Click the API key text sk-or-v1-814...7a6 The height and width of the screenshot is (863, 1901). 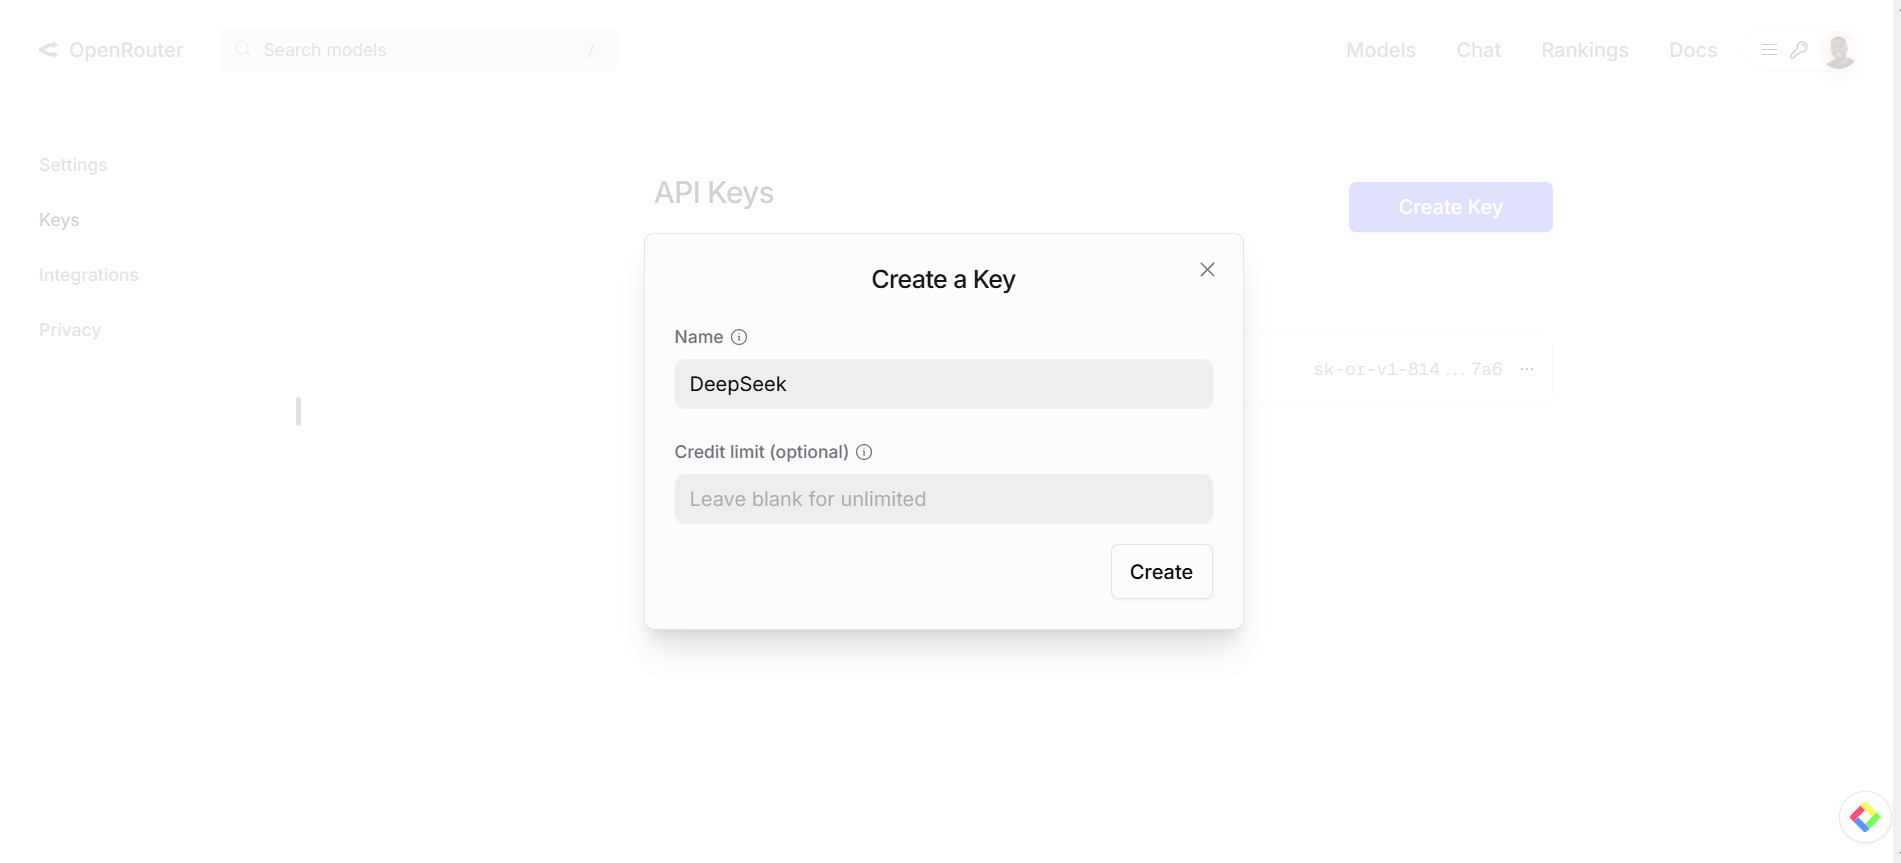click(x=1407, y=369)
